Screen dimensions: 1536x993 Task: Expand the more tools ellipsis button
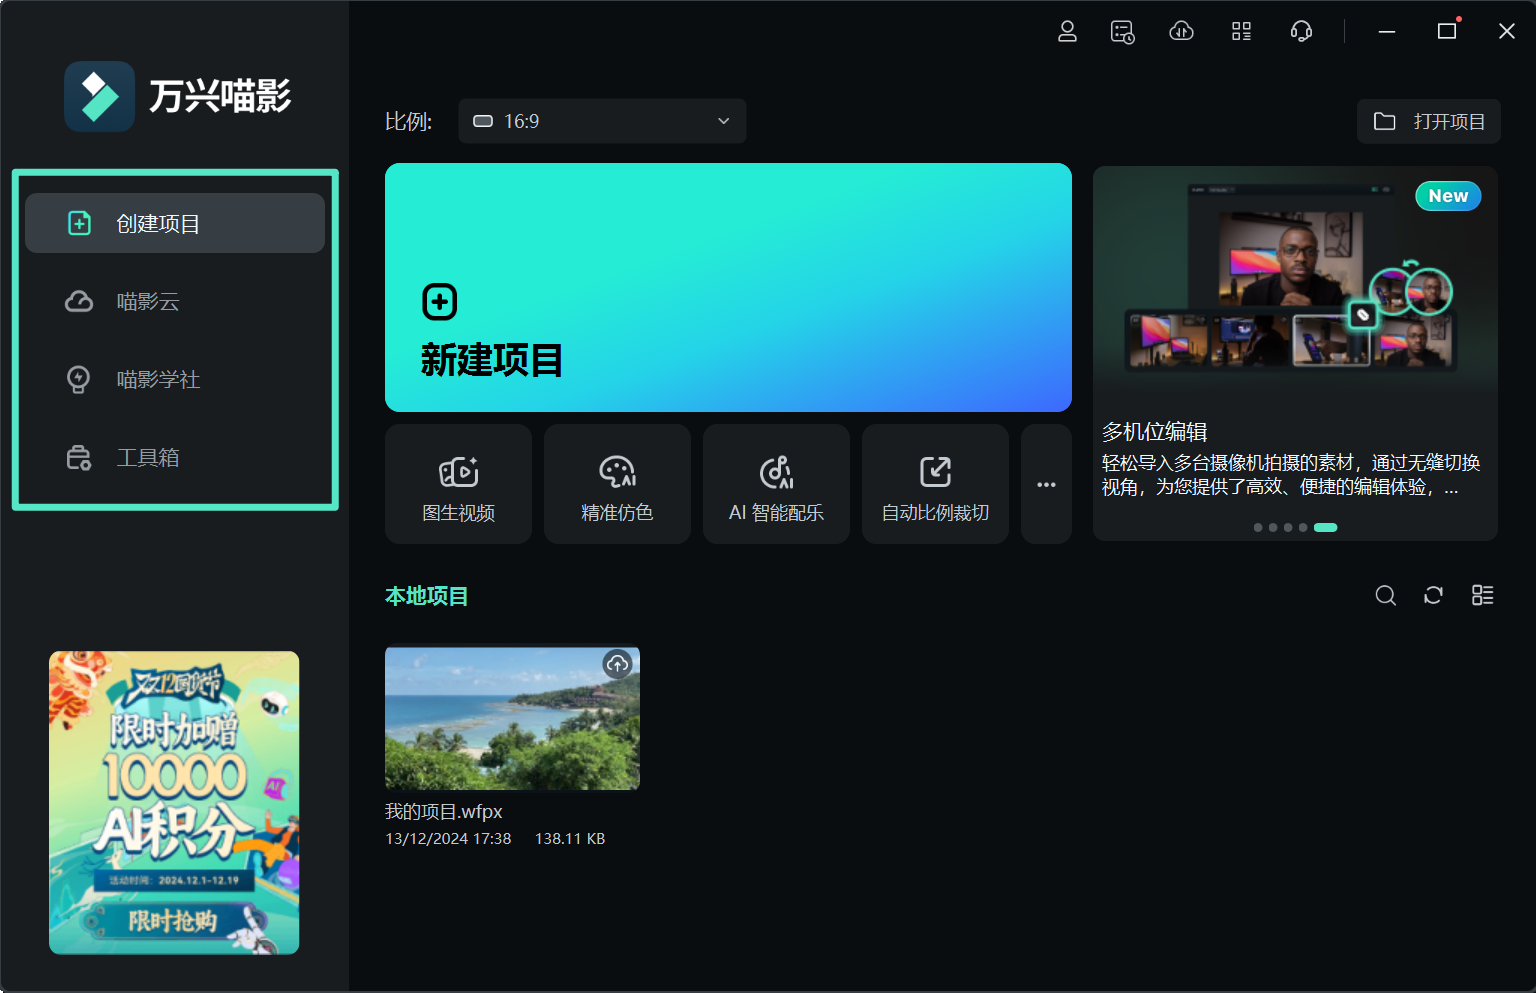[x=1046, y=484]
